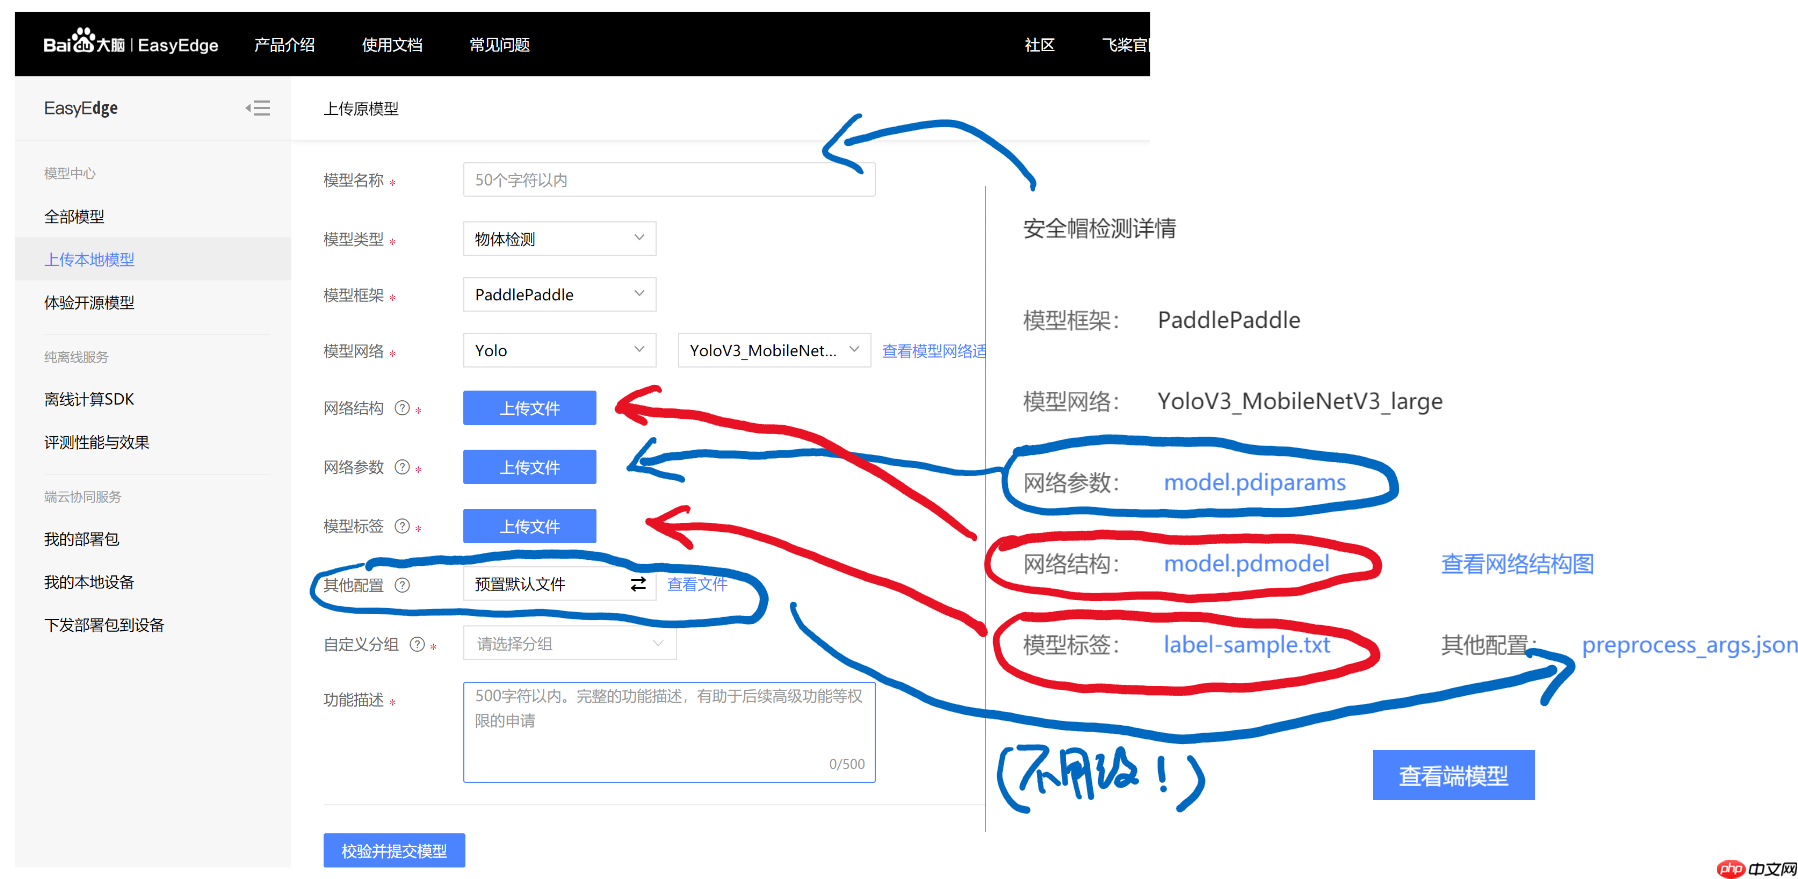Open the model.pdiparams file link
Image resolution: width=1798 pixels, height=879 pixels.
(1255, 482)
